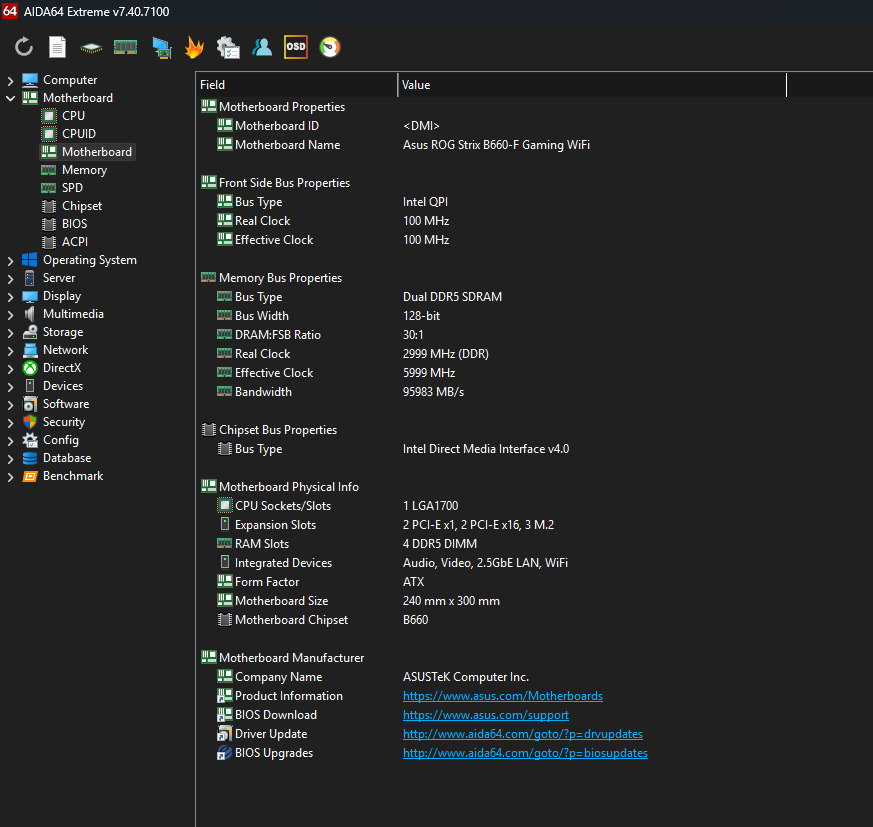Screen dimensions: 873x827
Task: Open preferences gear checklist icon
Action: point(228,47)
